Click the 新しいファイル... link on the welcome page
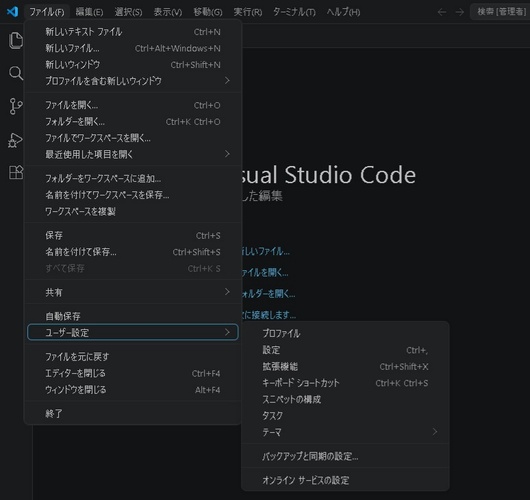This screenshot has height=500, width=530. click(266, 251)
